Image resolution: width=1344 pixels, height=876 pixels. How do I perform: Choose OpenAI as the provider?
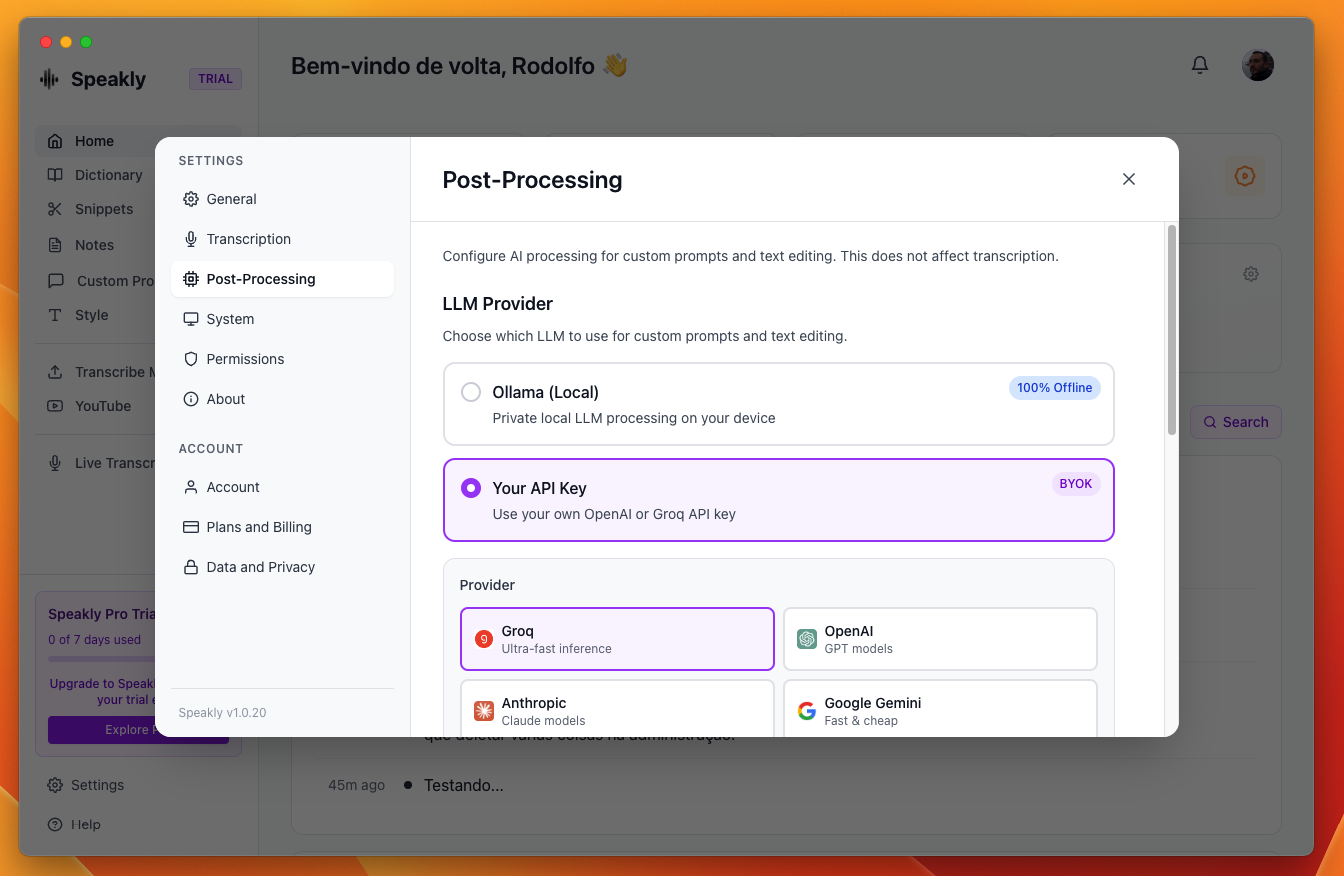click(939, 639)
